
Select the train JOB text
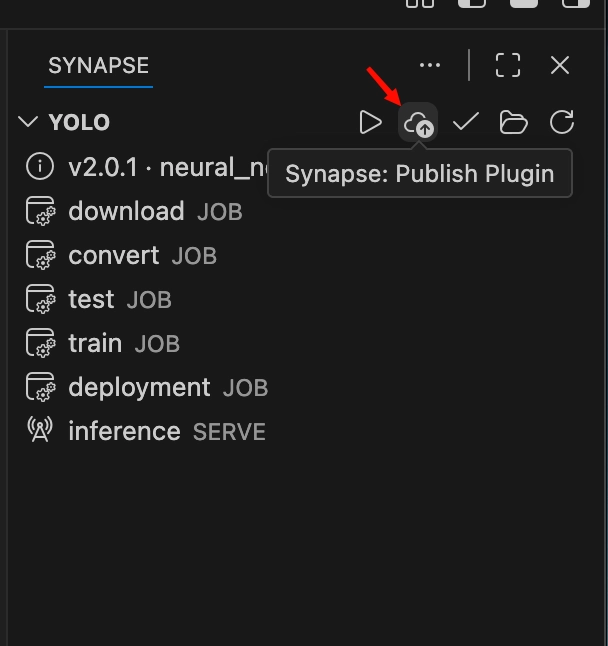tap(124, 344)
